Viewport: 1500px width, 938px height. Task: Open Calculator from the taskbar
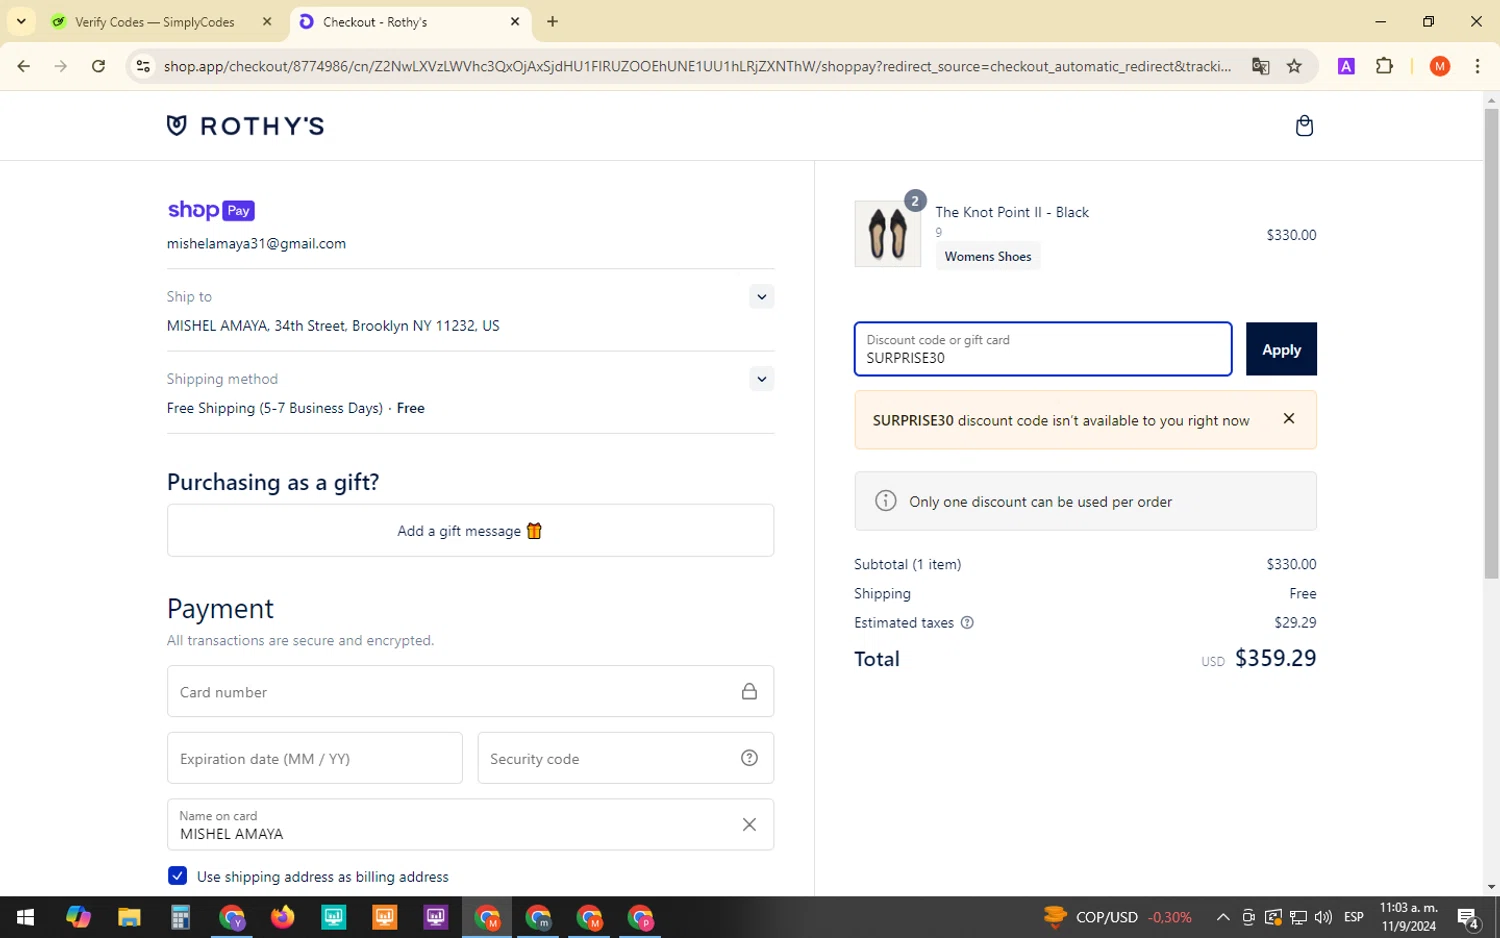pyautogui.click(x=180, y=917)
